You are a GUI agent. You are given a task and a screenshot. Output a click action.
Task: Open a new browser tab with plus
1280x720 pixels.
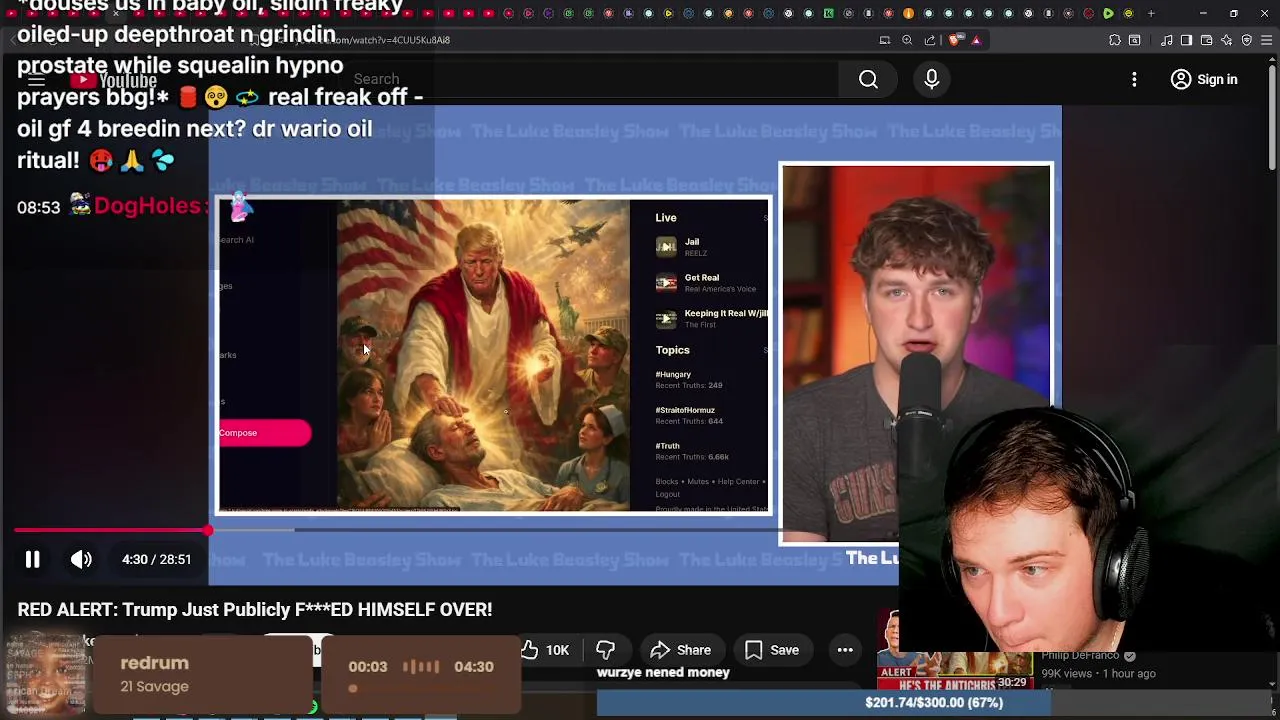pos(1151,14)
